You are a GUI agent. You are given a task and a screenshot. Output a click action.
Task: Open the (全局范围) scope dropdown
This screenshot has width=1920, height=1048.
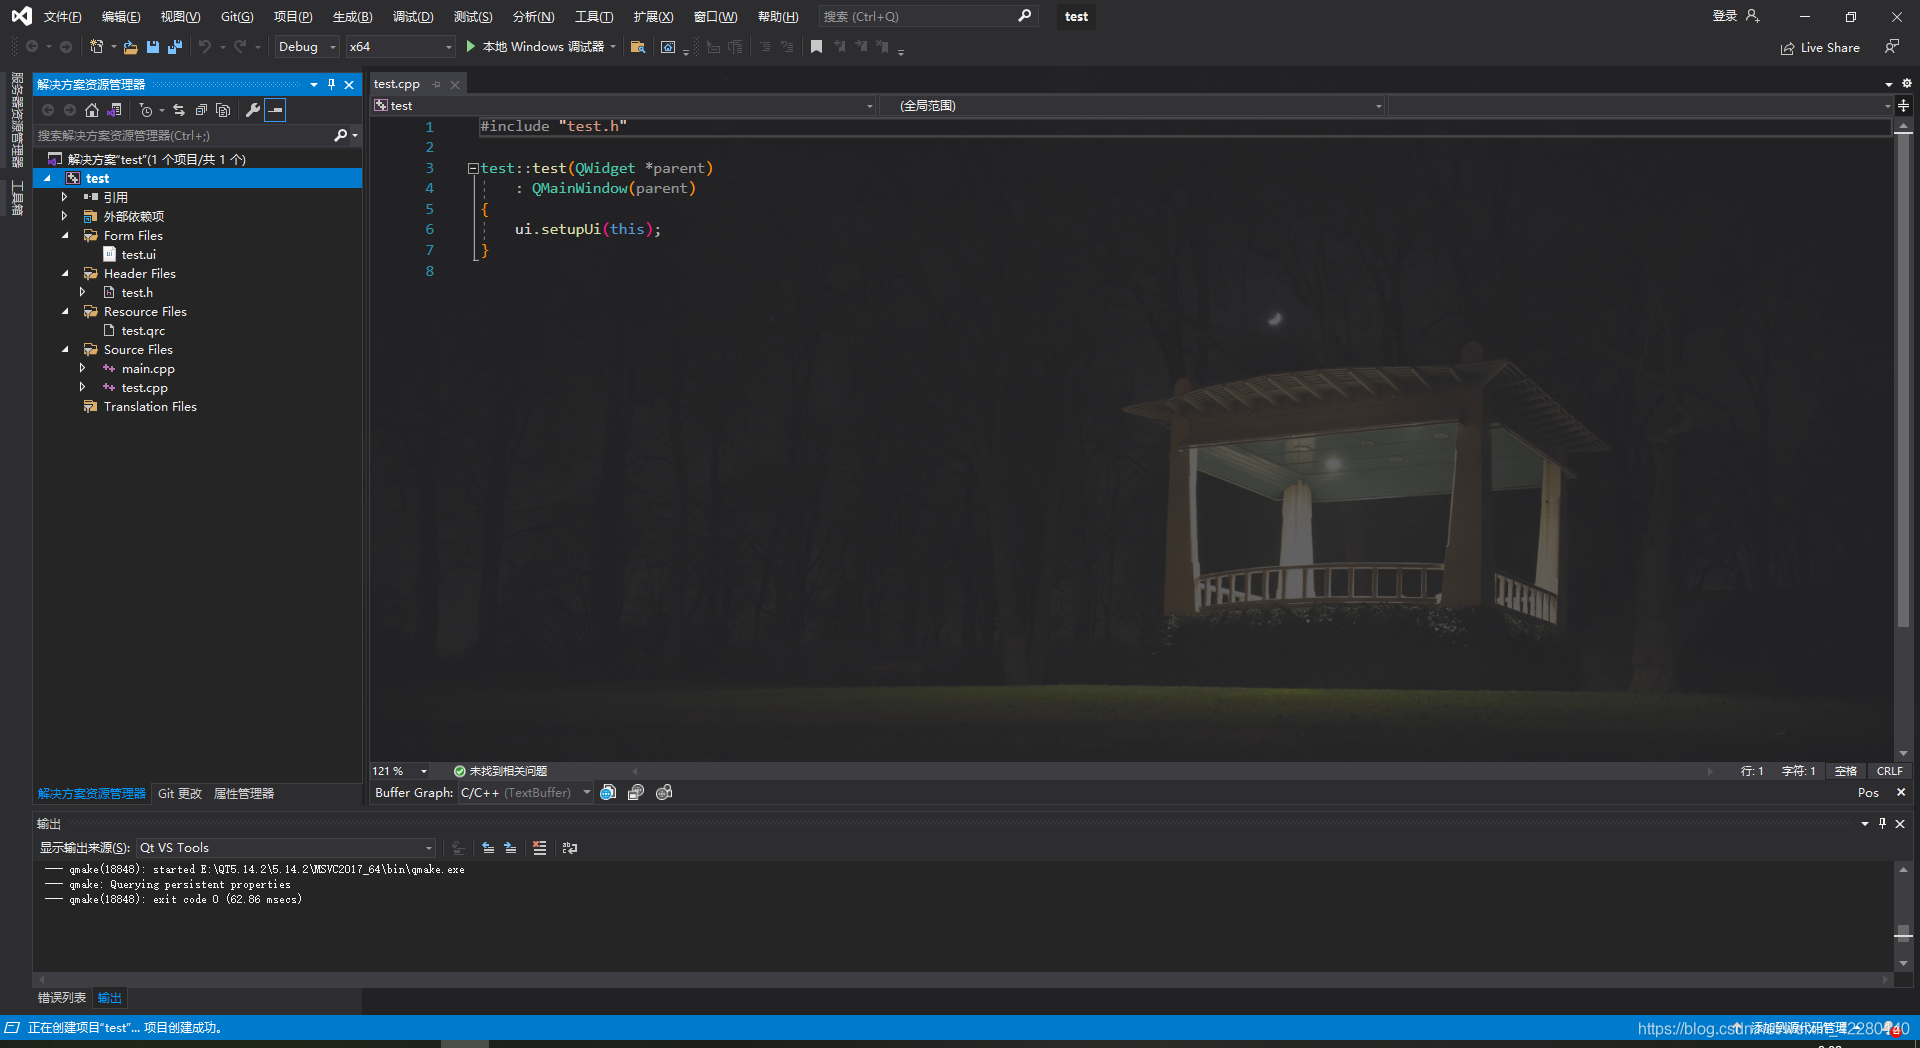pos(1133,105)
